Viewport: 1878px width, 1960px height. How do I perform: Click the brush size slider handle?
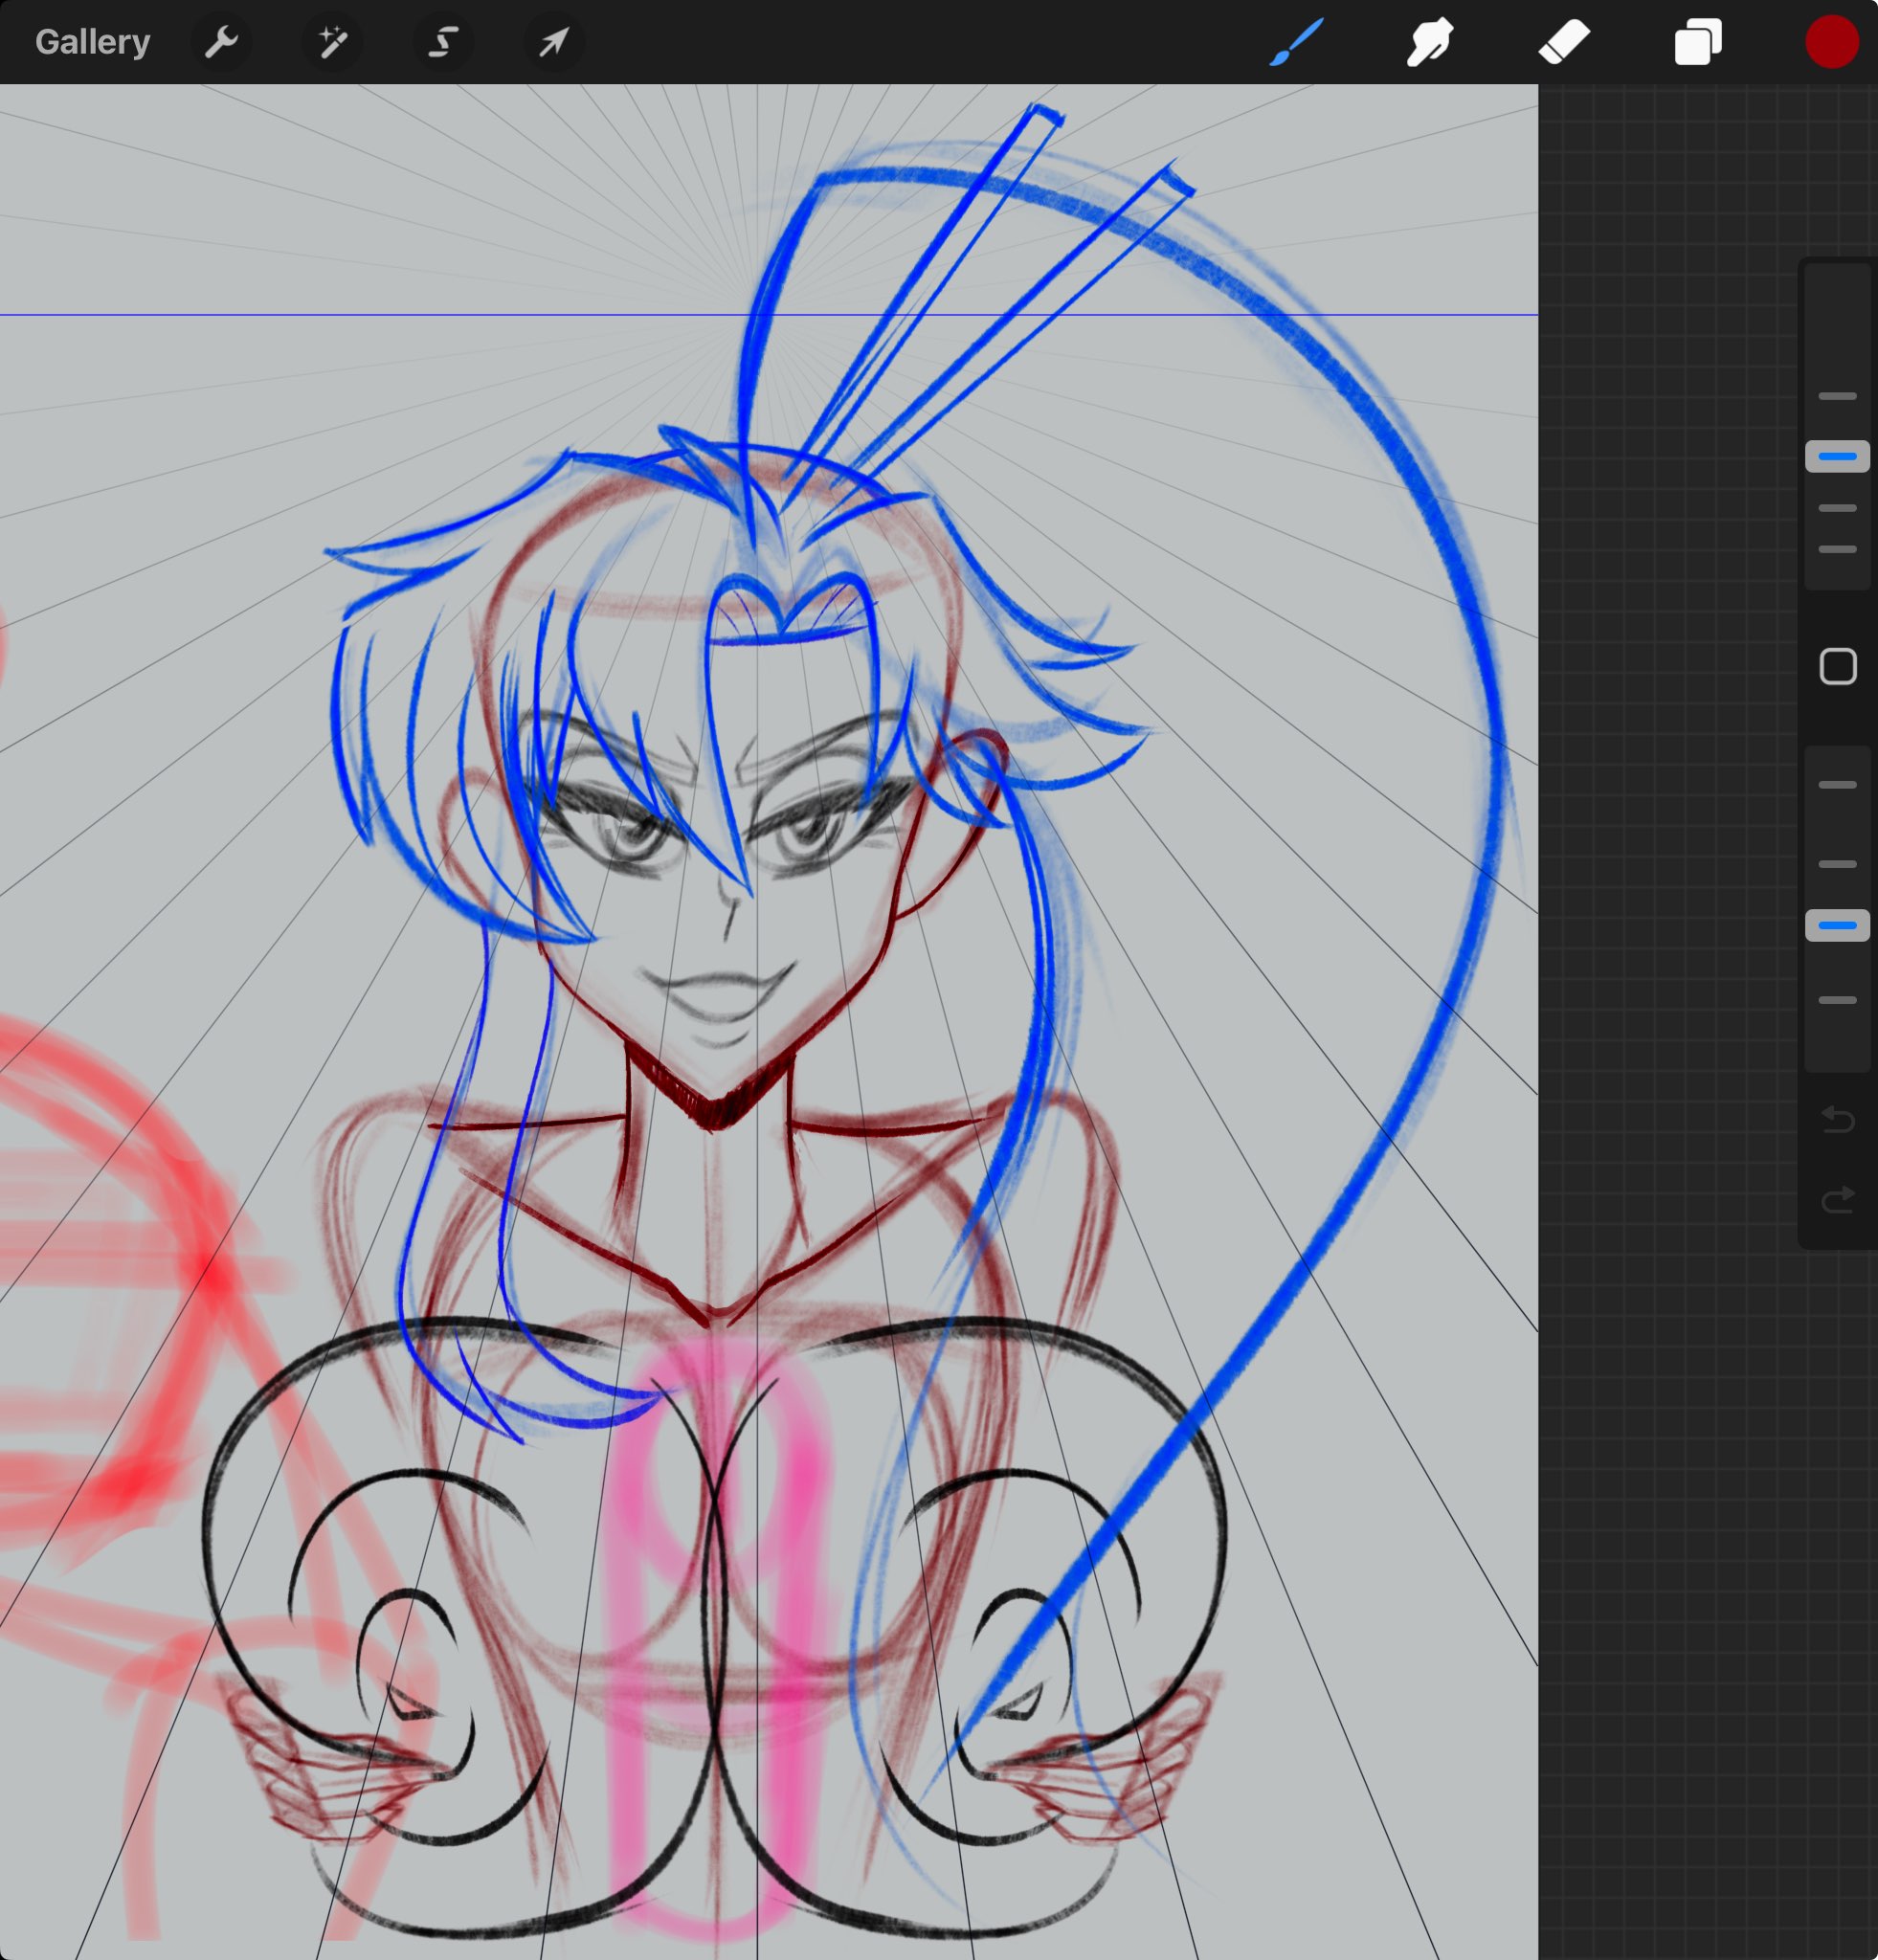[1837, 456]
